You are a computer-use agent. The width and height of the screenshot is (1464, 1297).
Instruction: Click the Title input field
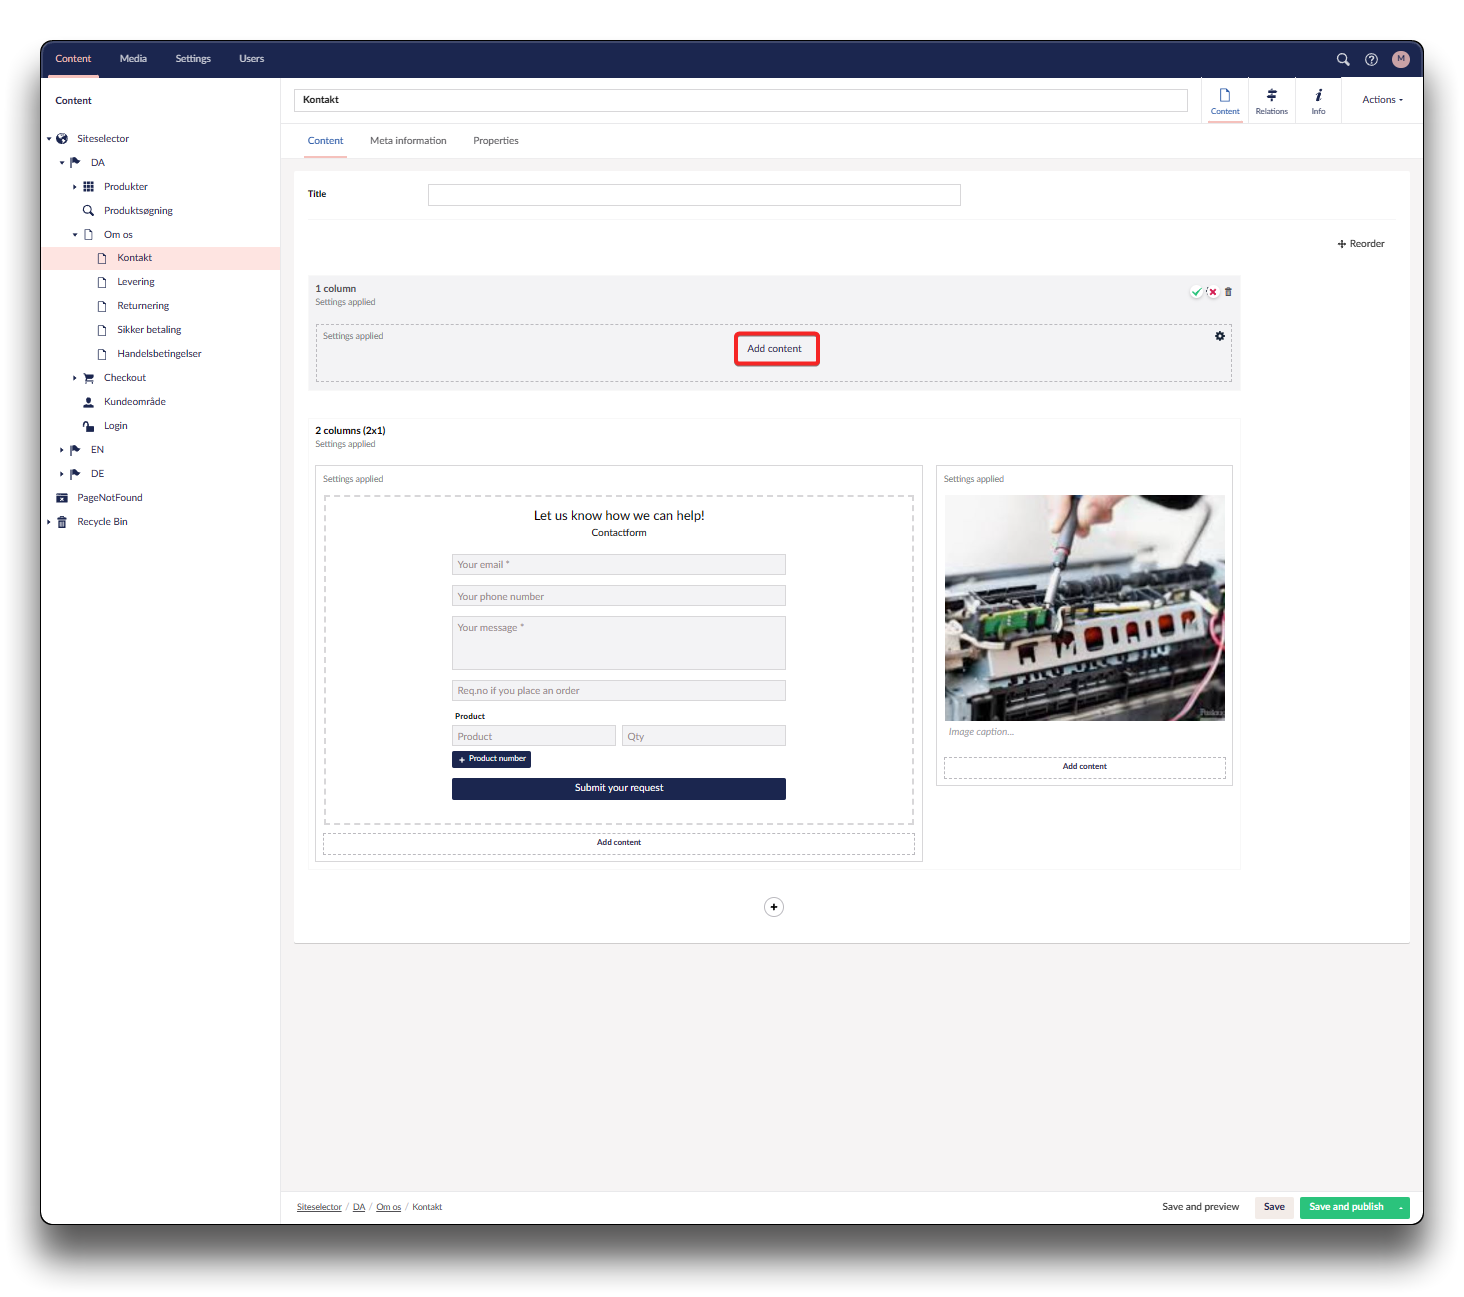click(x=693, y=195)
